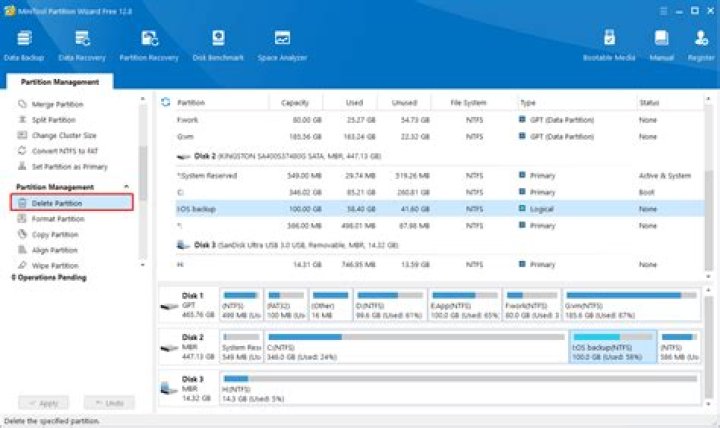Select the C: partition row

click(439, 192)
